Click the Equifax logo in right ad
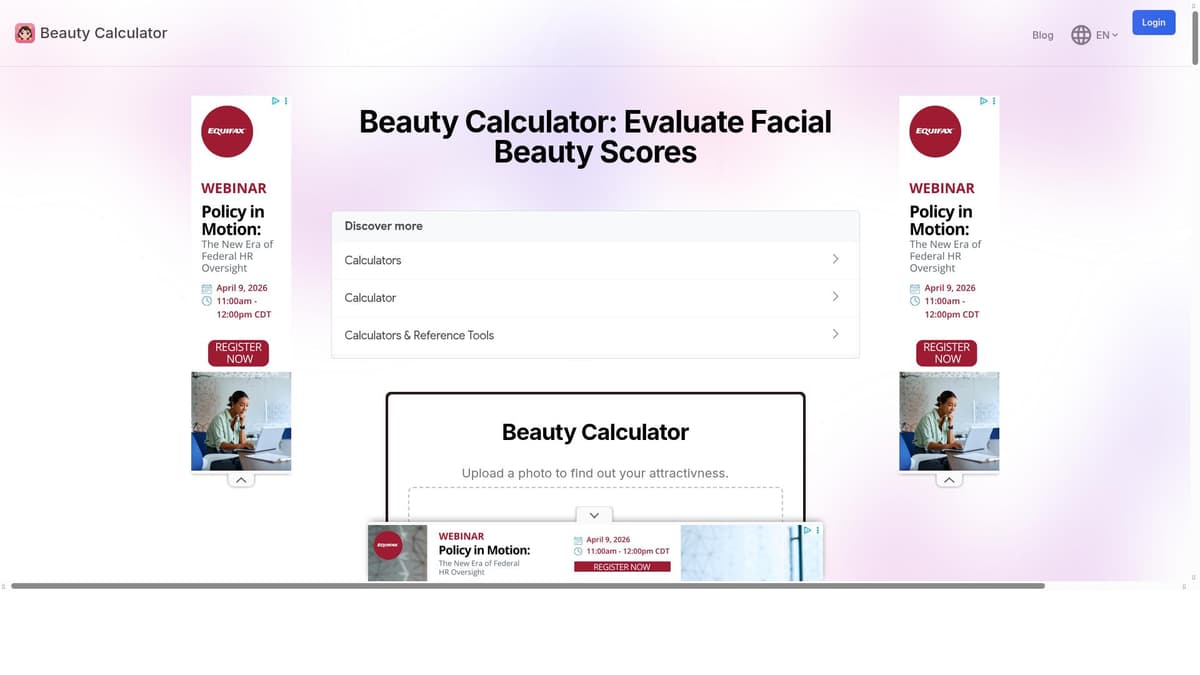 [935, 131]
